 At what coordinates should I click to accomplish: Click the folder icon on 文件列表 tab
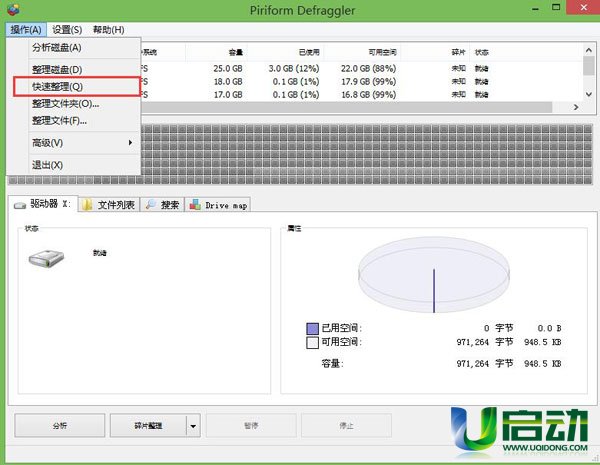(x=88, y=205)
